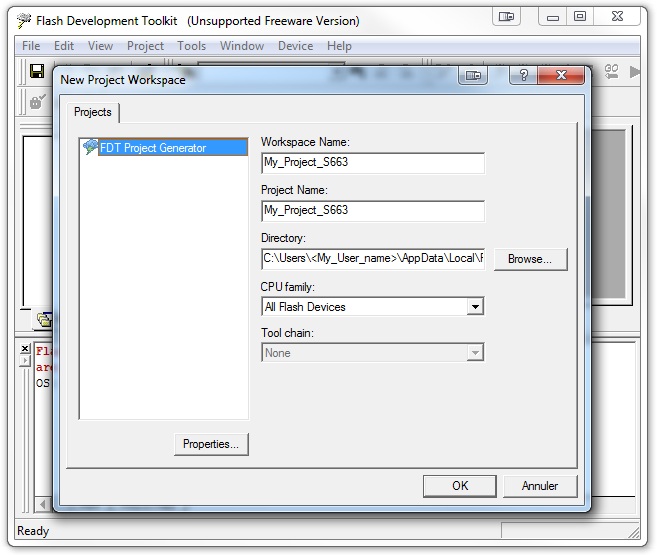Click the disabled Tool chain None combo box
Screen dimensions: 660x555
click(x=373, y=353)
